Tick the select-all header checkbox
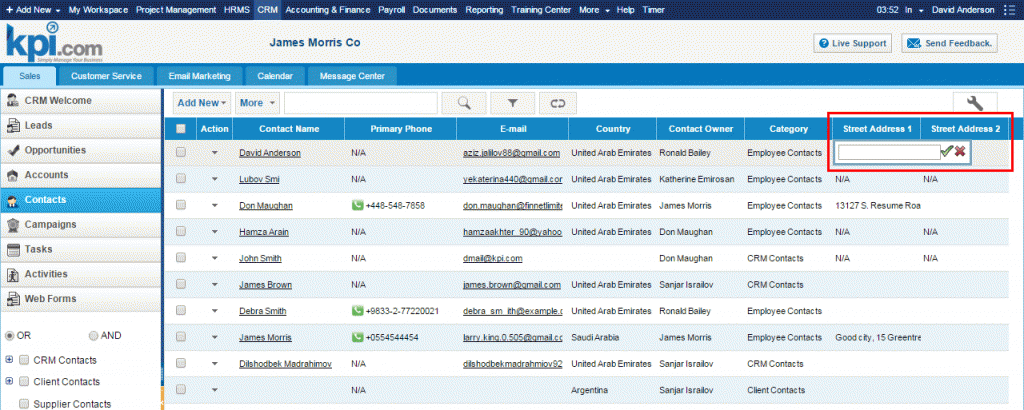 pos(181,129)
